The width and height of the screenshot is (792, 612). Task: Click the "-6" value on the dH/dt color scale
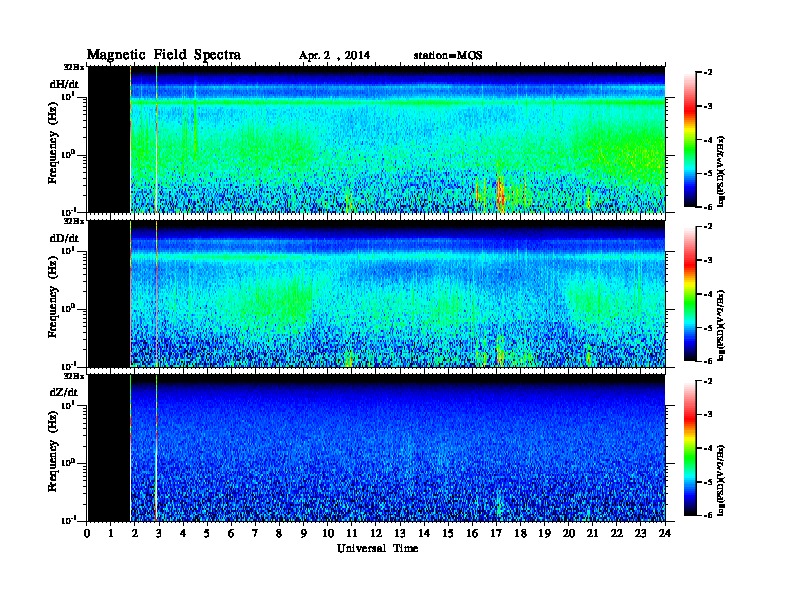pyautogui.click(x=708, y=207)
